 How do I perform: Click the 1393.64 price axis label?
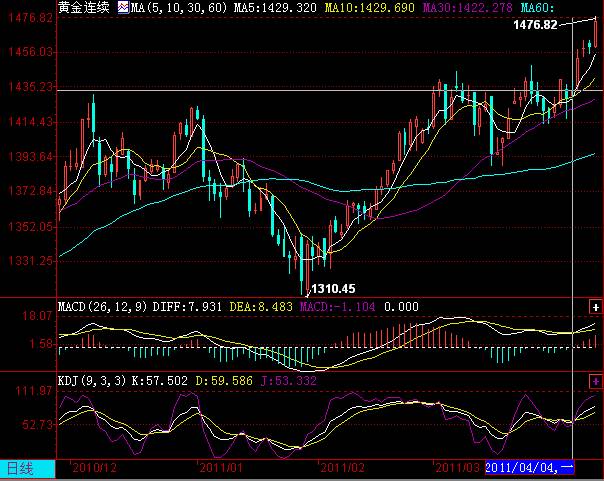click(30, 157)
